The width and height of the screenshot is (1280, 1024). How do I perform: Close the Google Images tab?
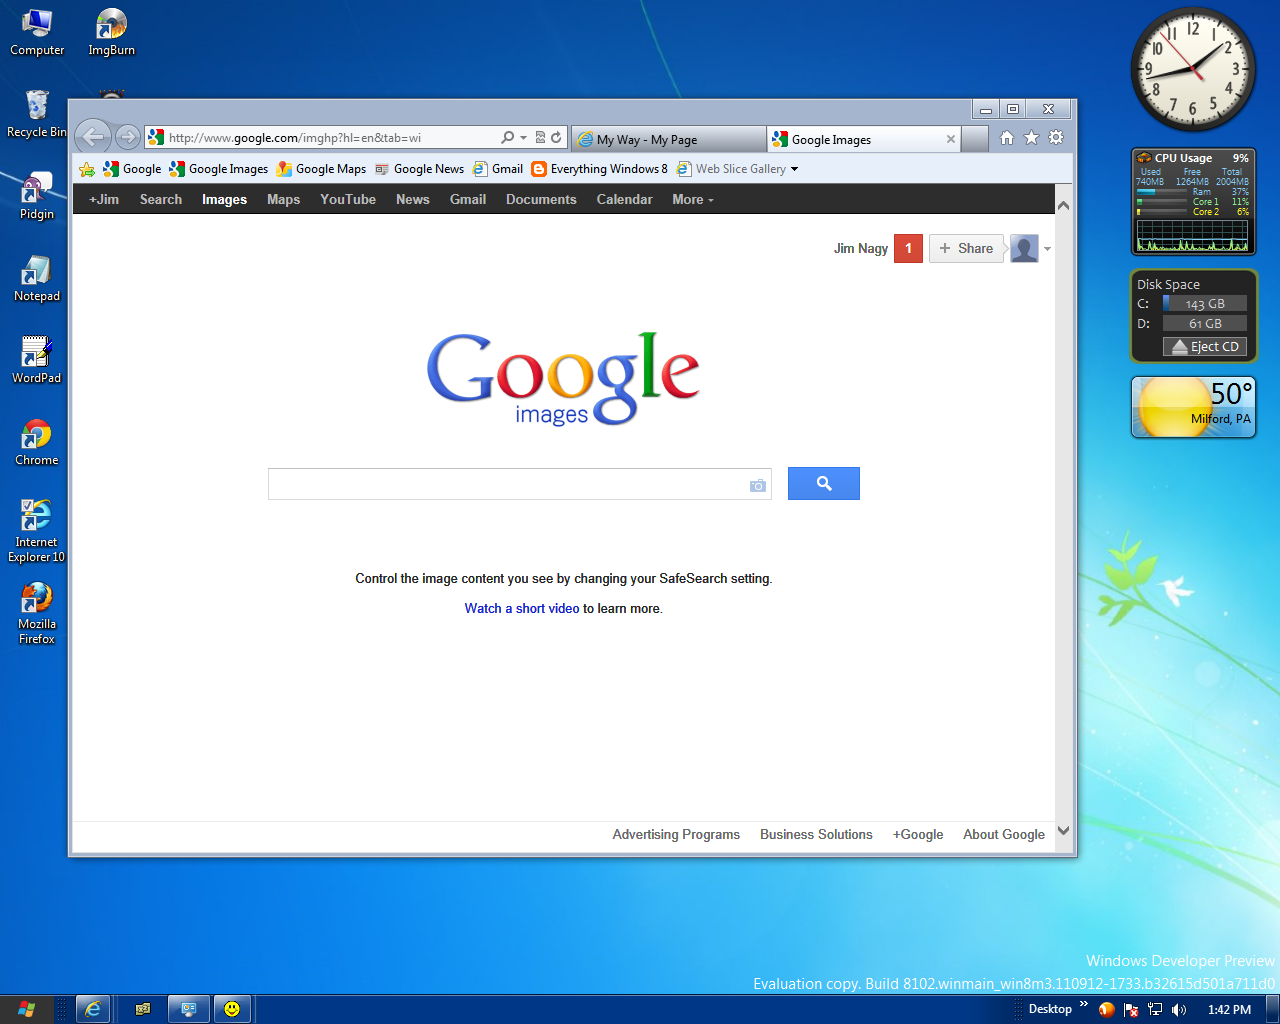coord(950,139)
